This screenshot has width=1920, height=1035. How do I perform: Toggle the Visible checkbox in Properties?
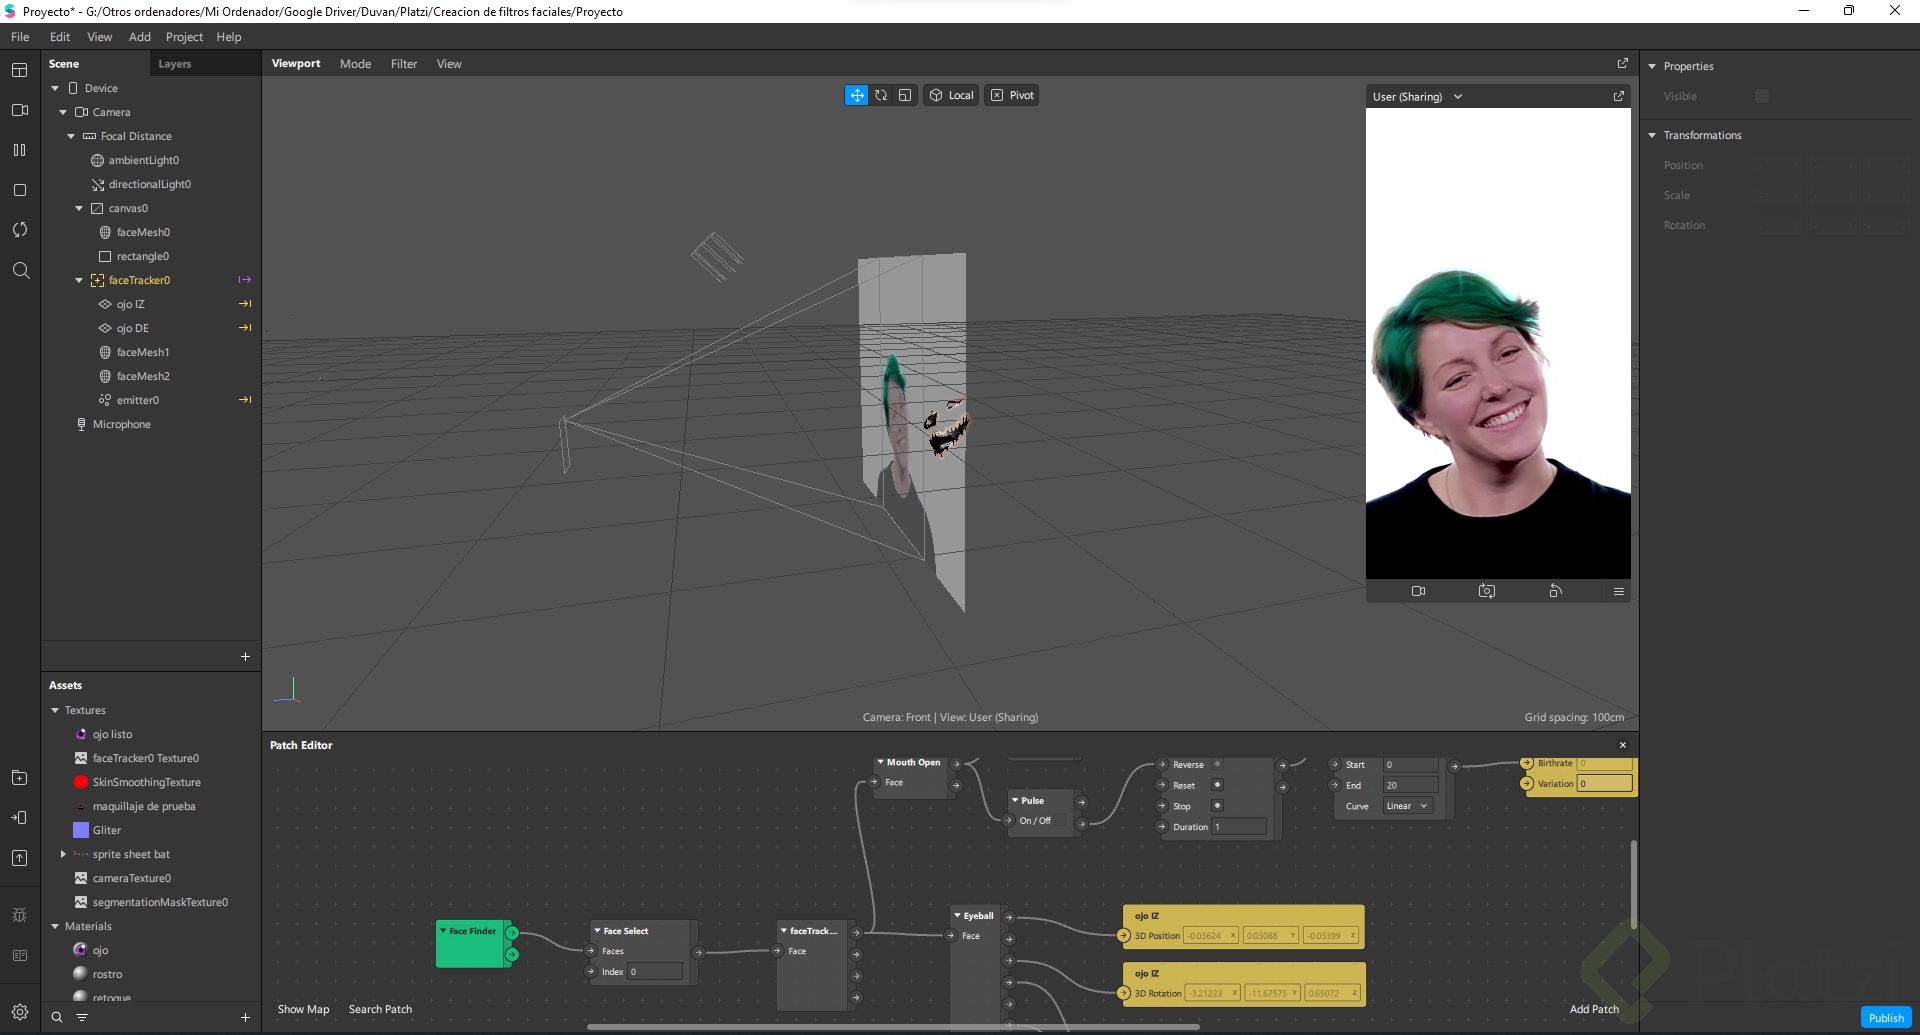(1762, 96)
